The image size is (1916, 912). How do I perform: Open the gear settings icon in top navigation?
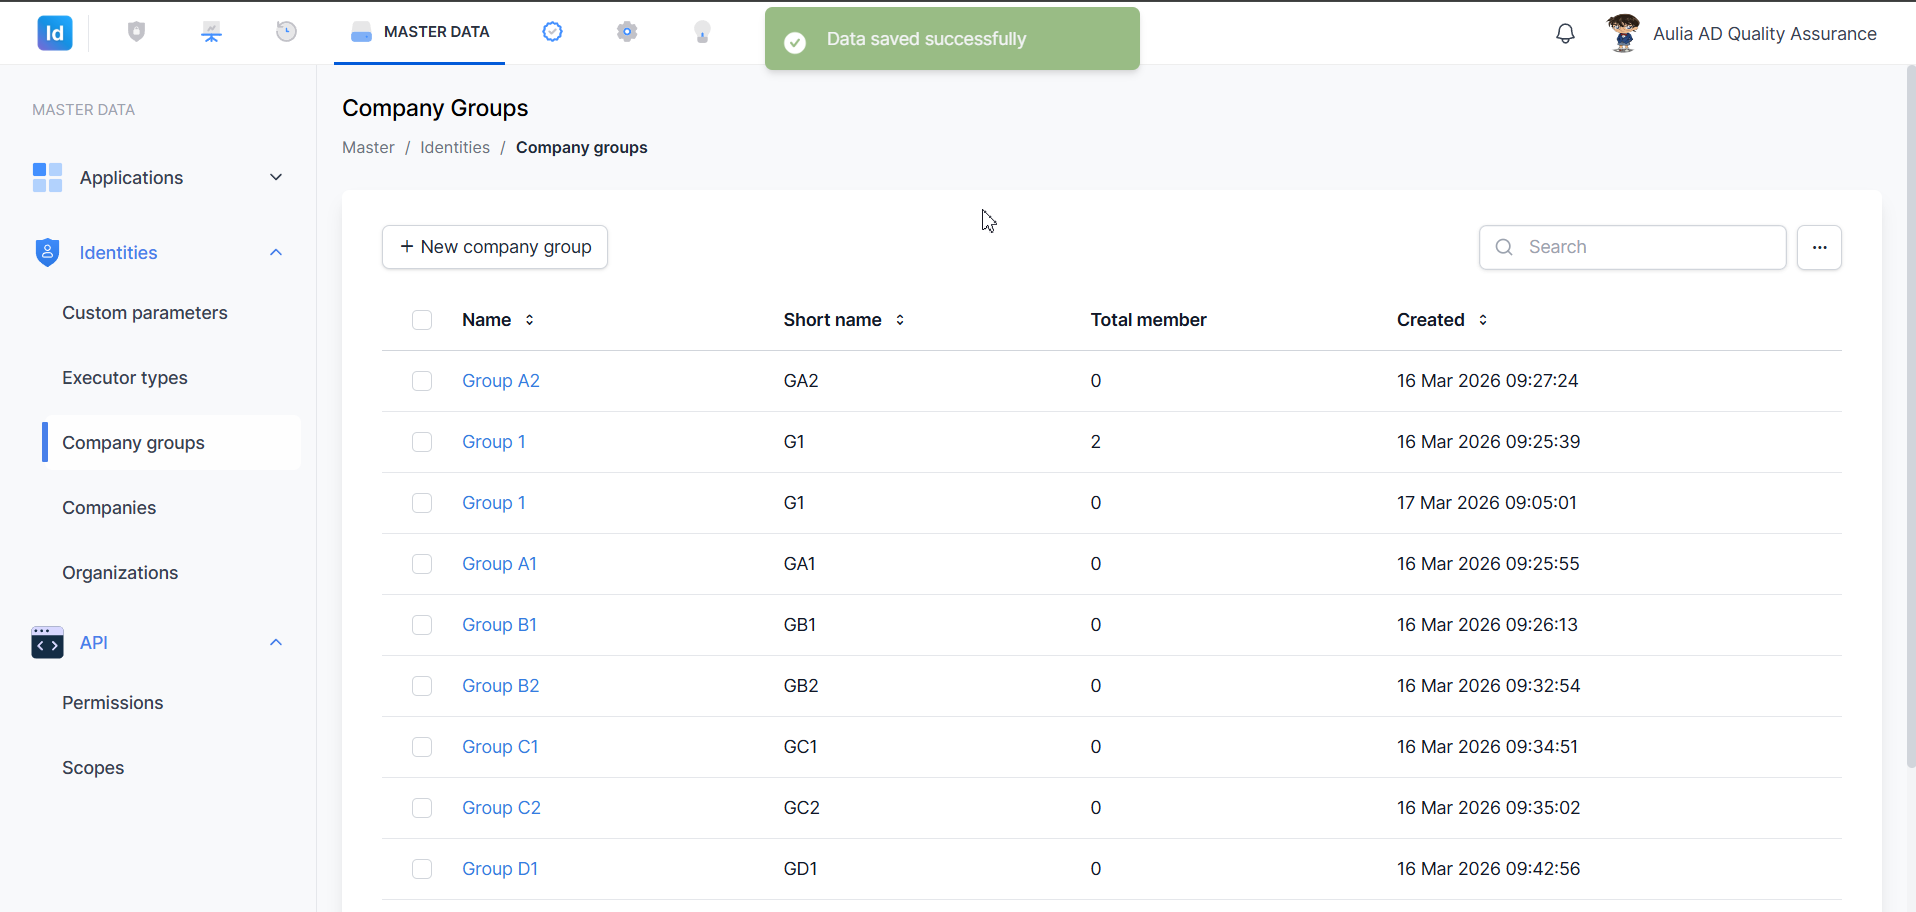pyautogui.click(x=627, y=32)
